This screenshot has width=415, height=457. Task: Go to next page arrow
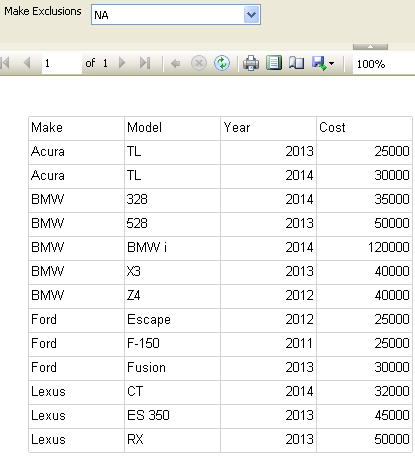point(122,63)
